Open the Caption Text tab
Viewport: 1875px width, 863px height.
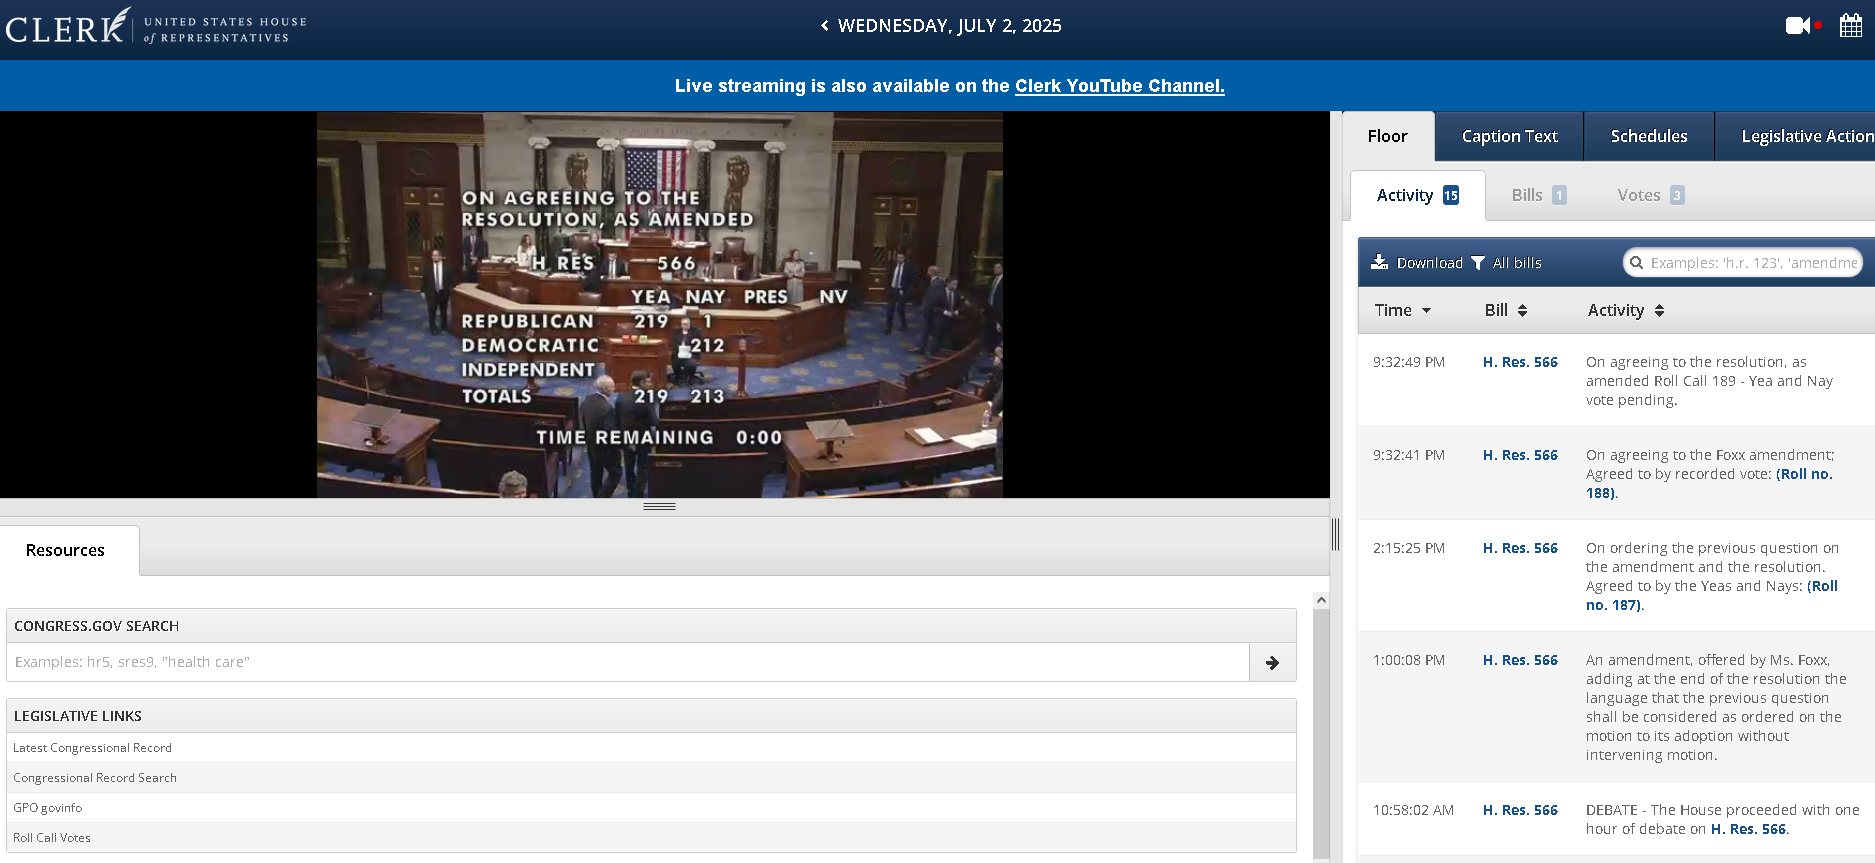pyautogui.click(x=1509, y=136)
